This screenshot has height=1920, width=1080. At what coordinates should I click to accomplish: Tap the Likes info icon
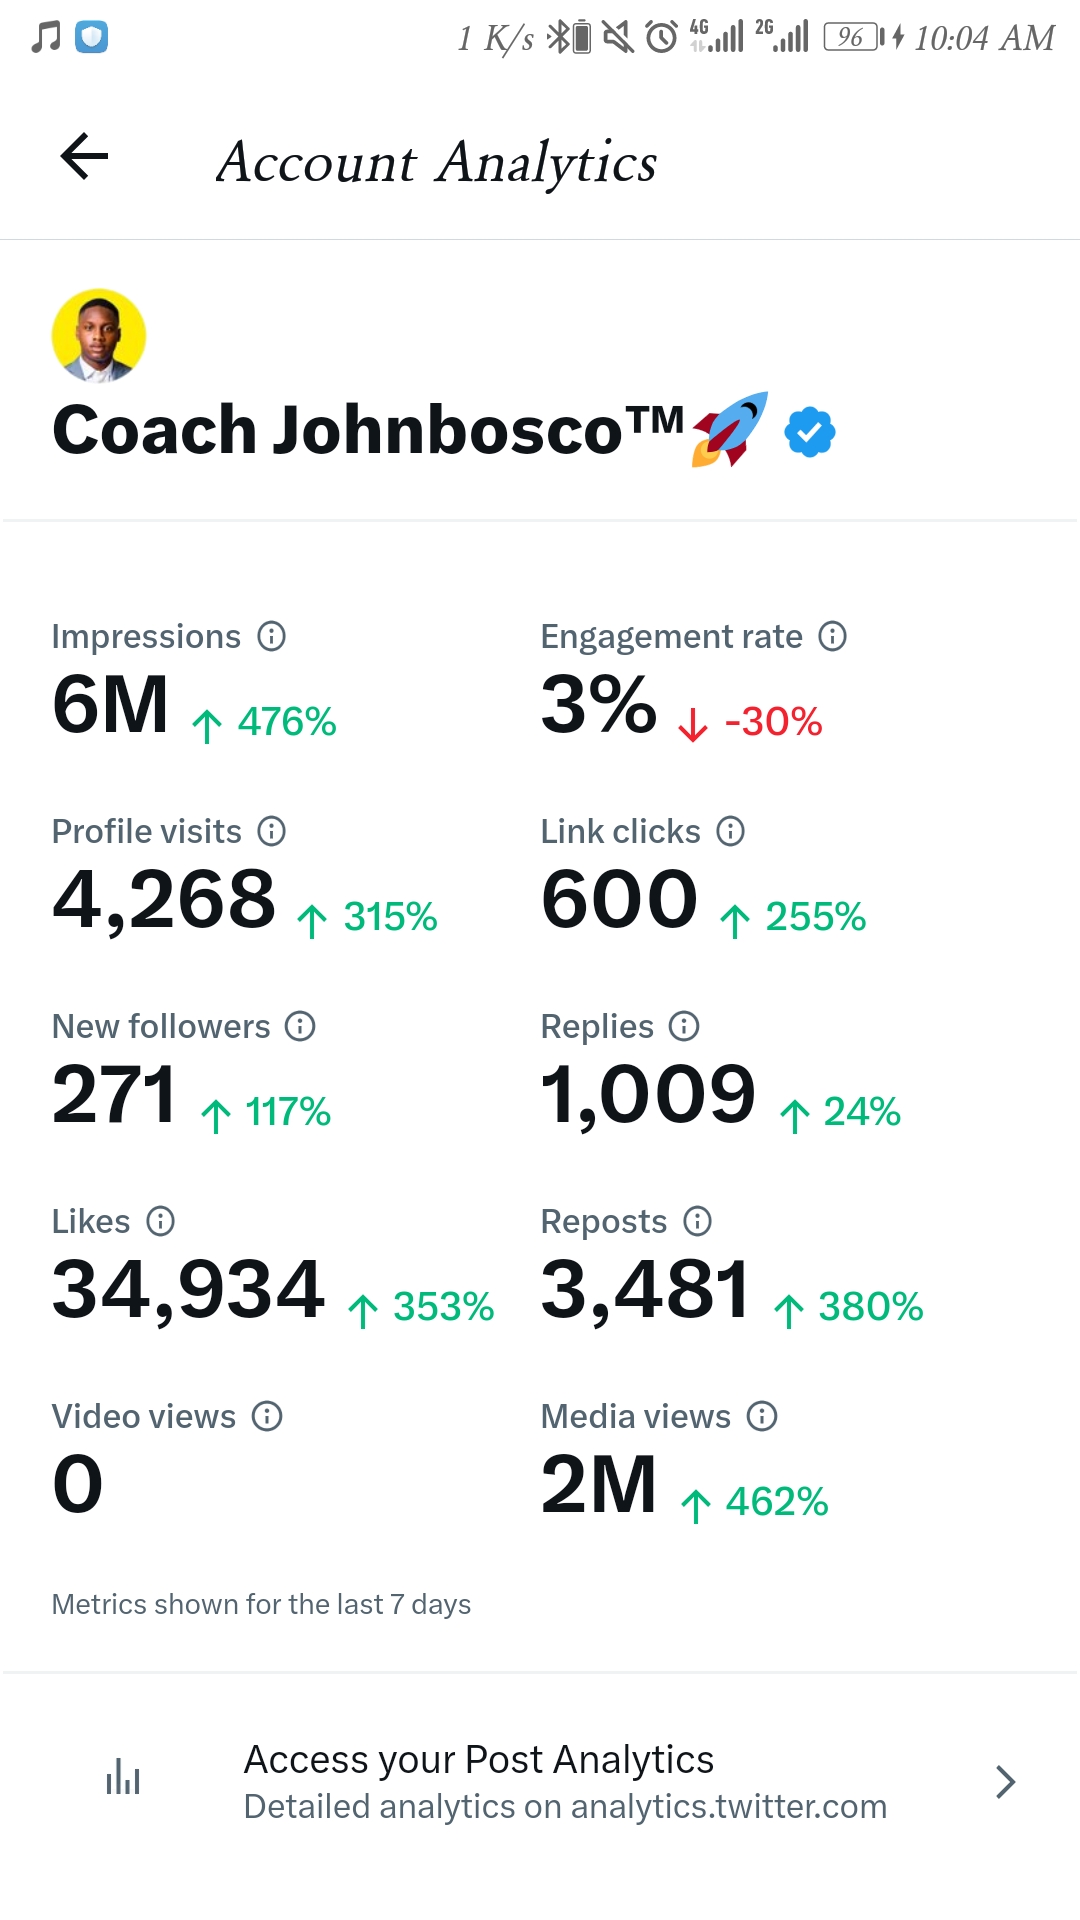(x=160, y=1221)
